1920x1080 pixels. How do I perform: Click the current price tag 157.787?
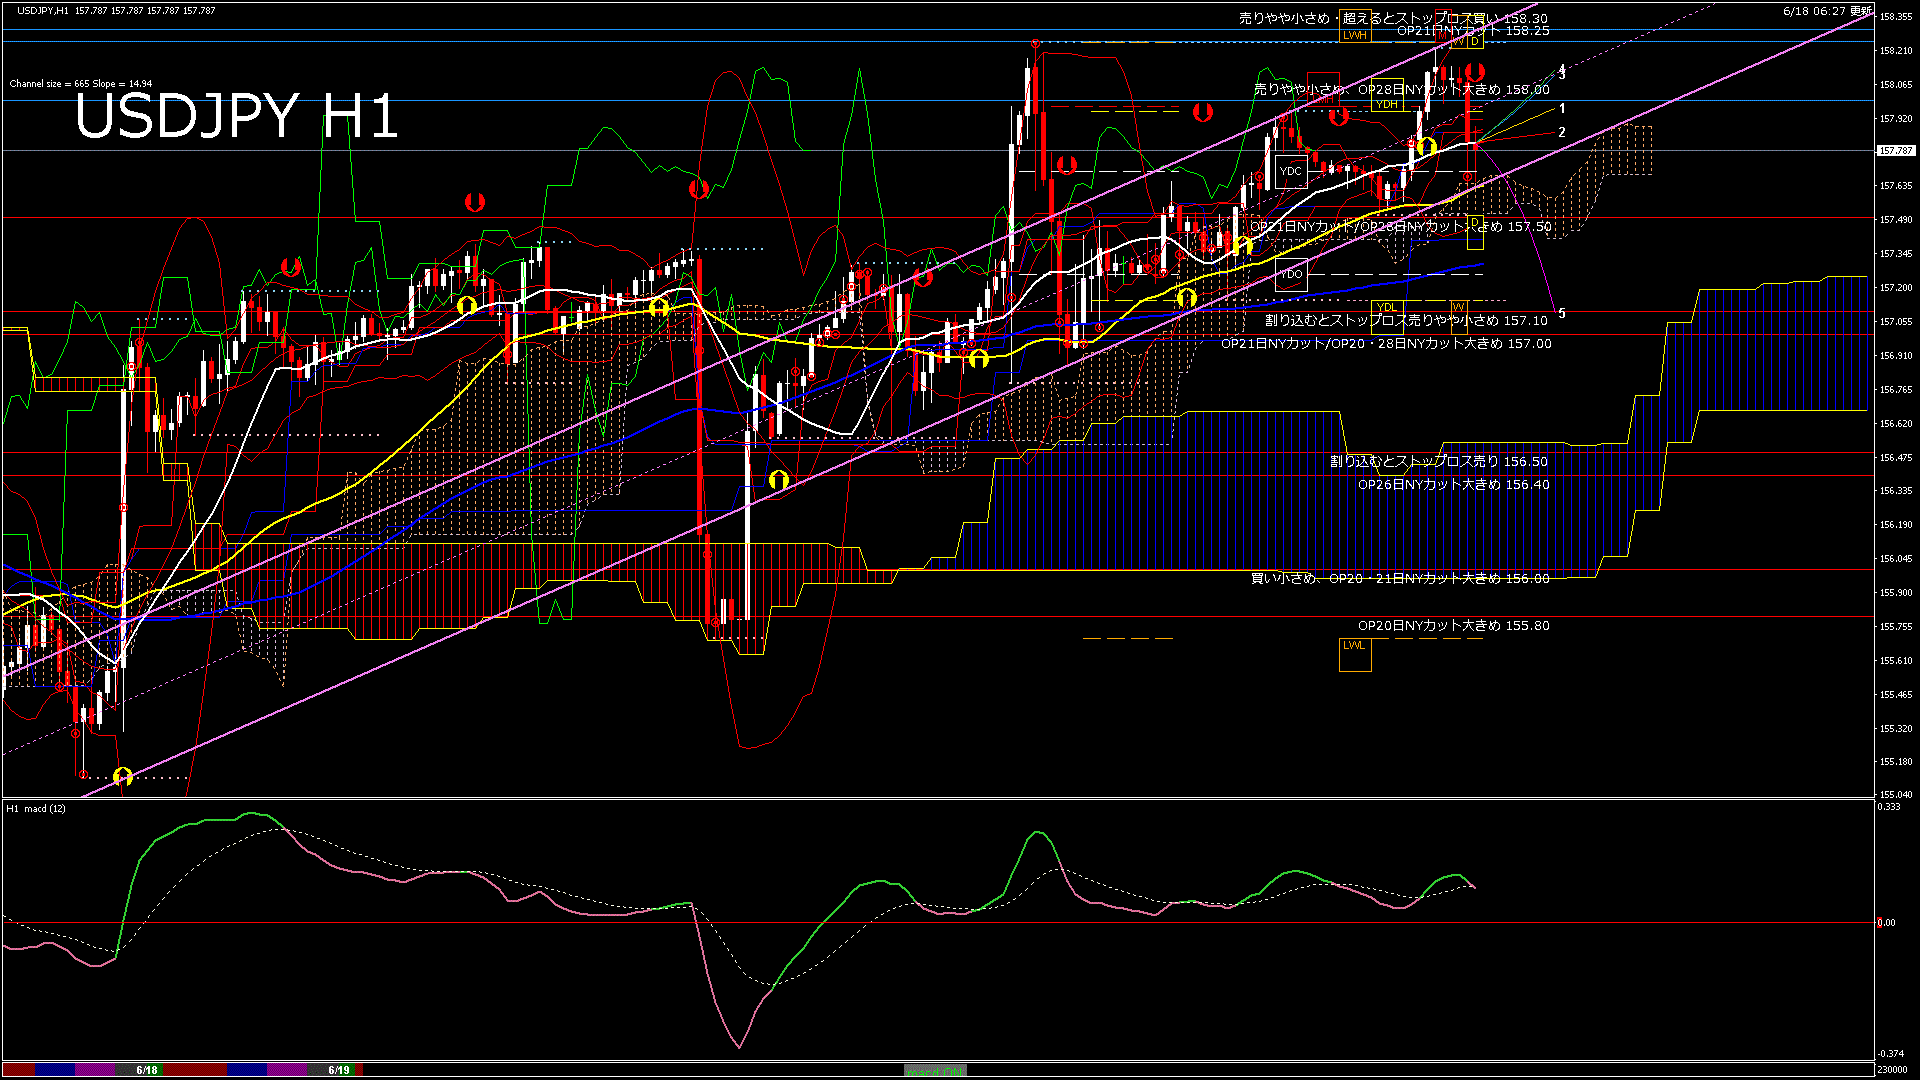[x=1895, y=151]
